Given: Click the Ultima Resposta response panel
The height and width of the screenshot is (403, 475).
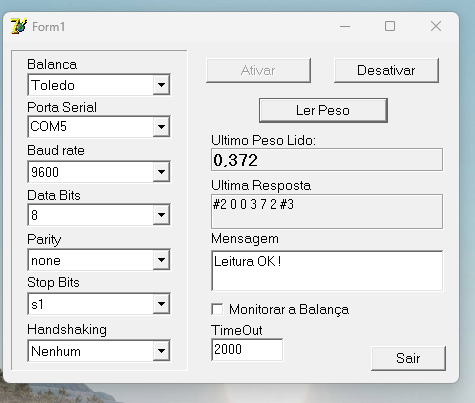Looking at the screenshot, I should pos(327,211).
